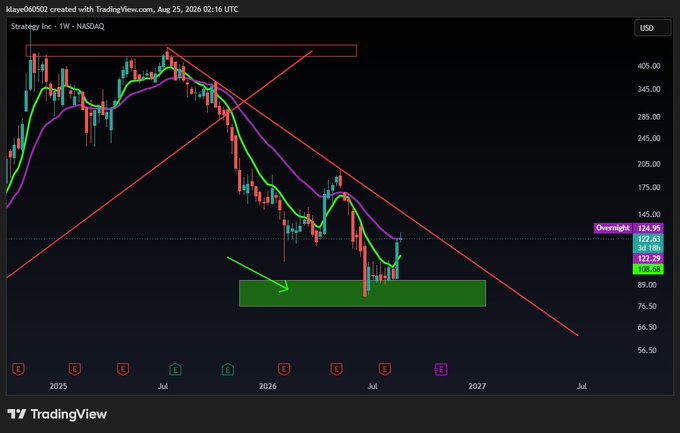This screenshot has width=680, height=433.
Task: Click the 89.00 price scale label
Action: pyautogui.click(x=647, y=285)
